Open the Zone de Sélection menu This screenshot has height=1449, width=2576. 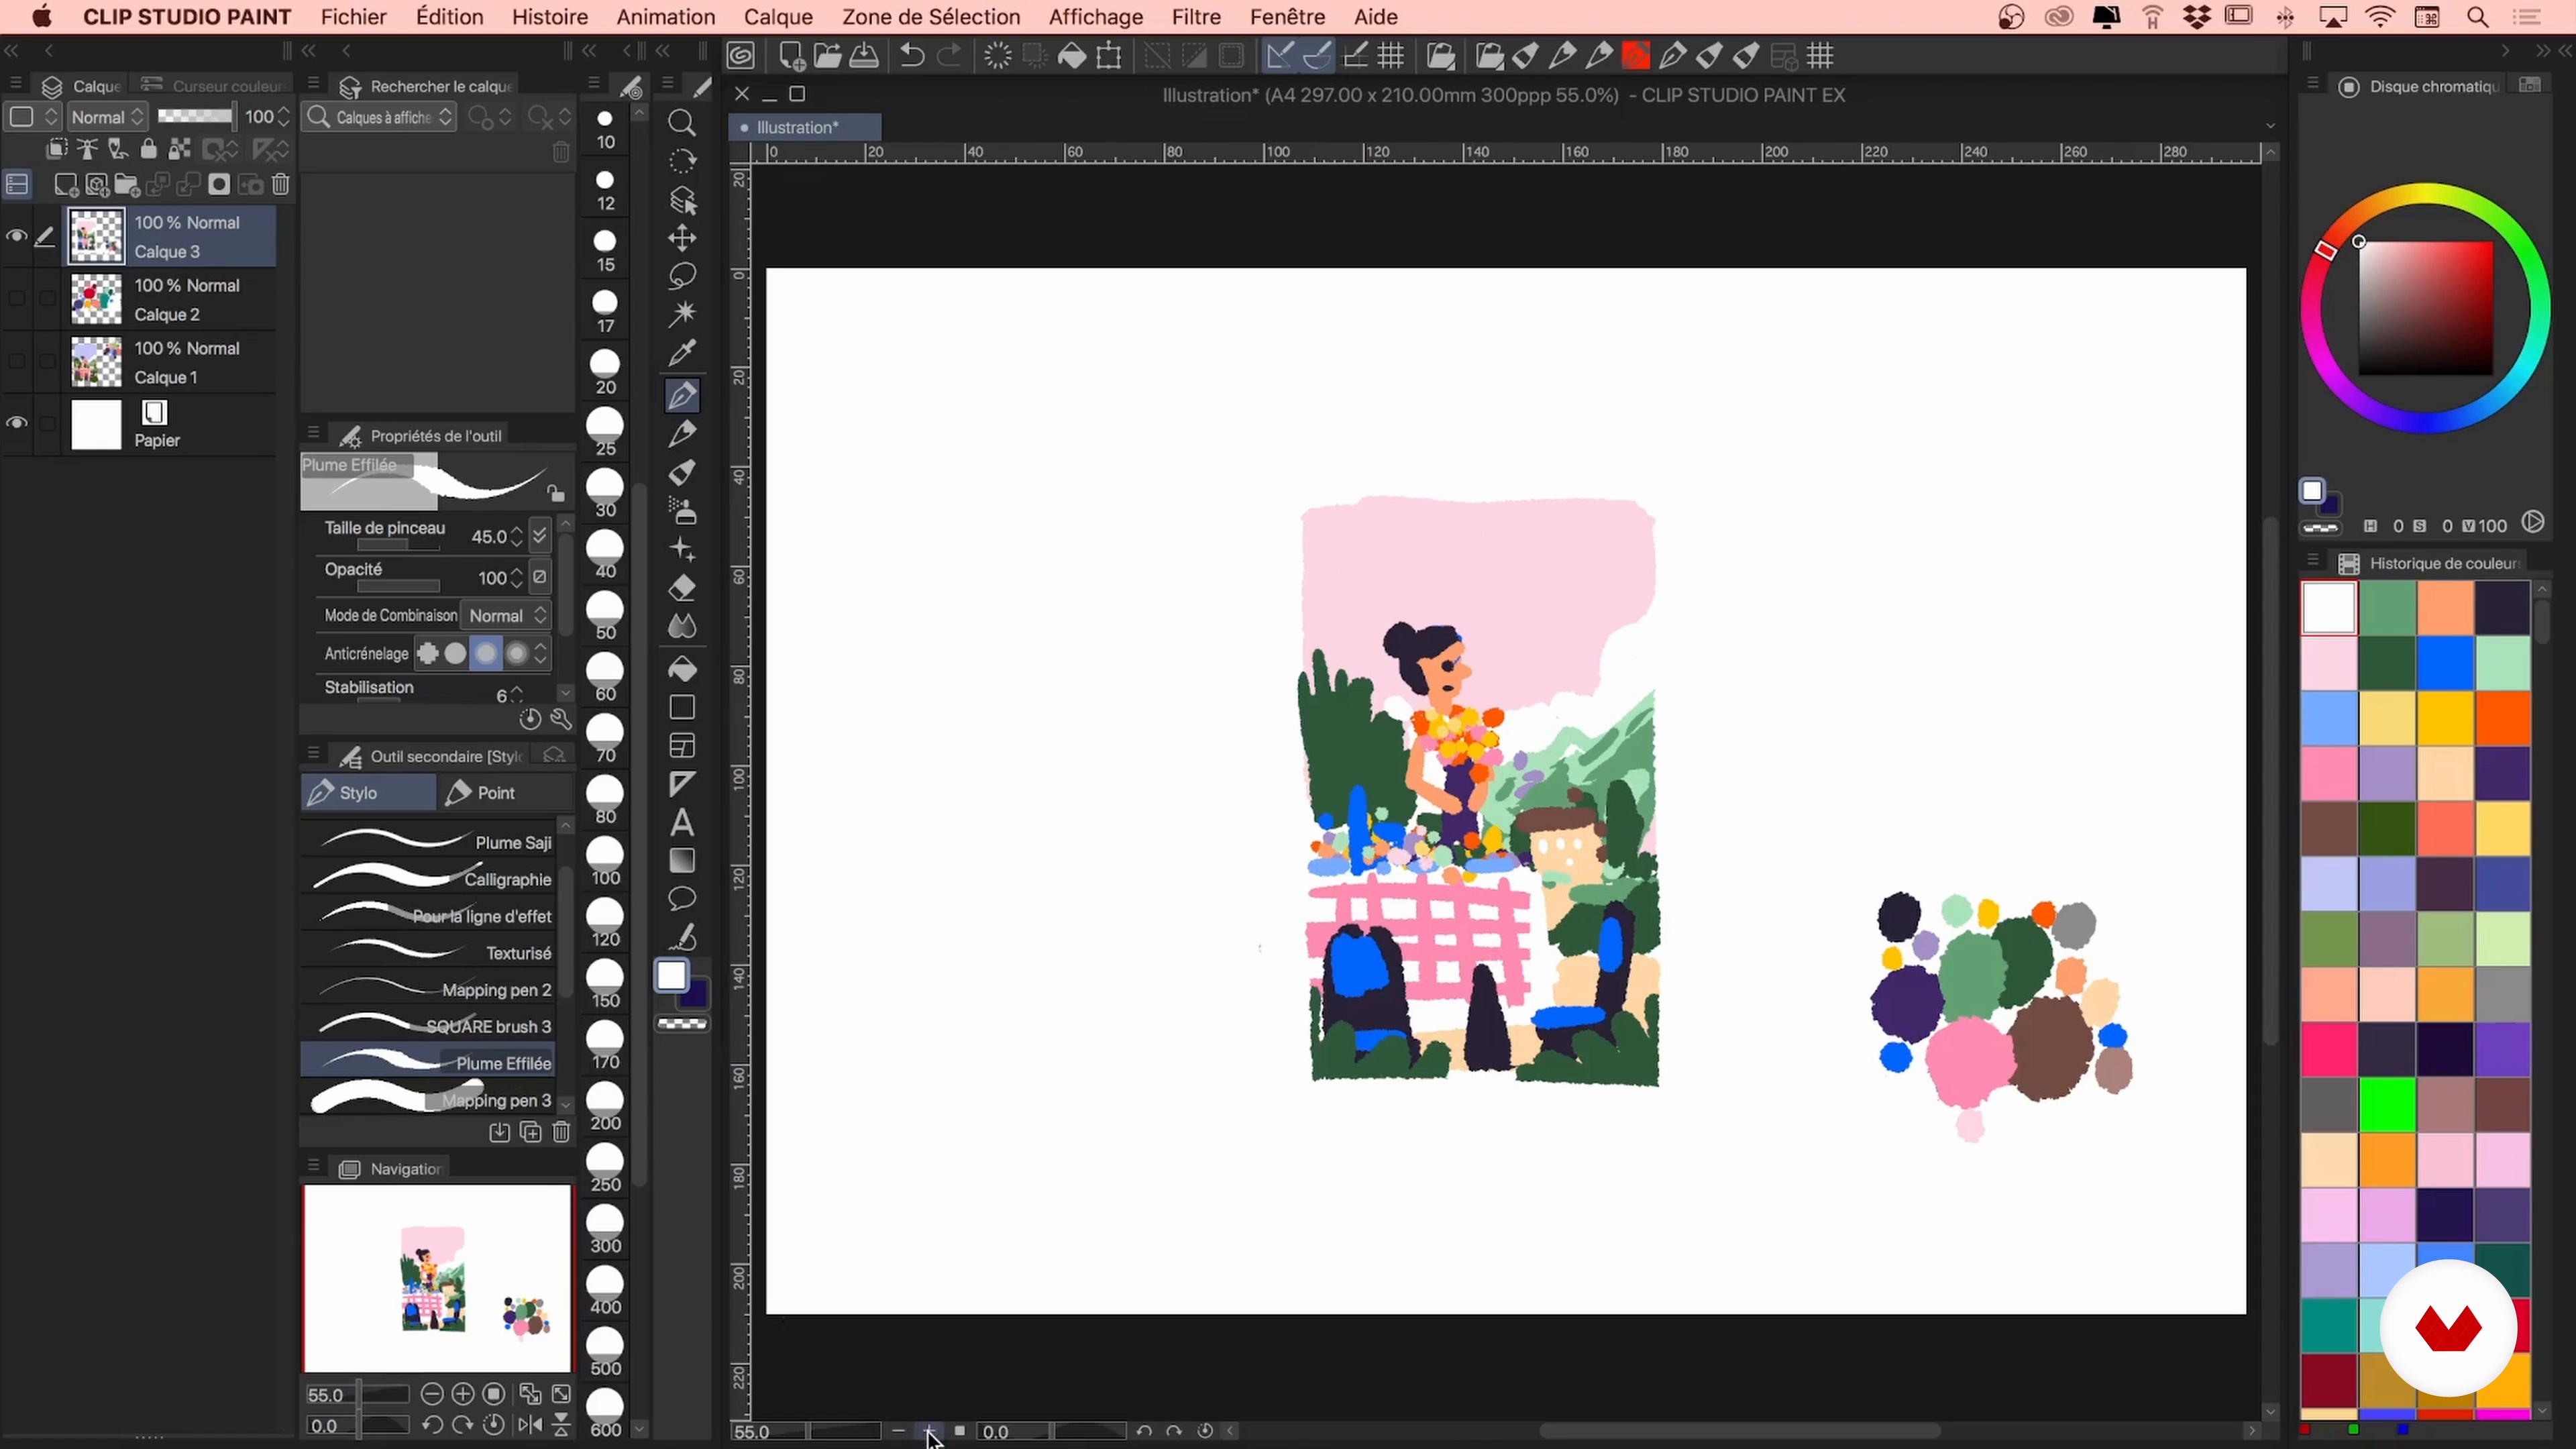pyautogui.click(x=930, y=17)
